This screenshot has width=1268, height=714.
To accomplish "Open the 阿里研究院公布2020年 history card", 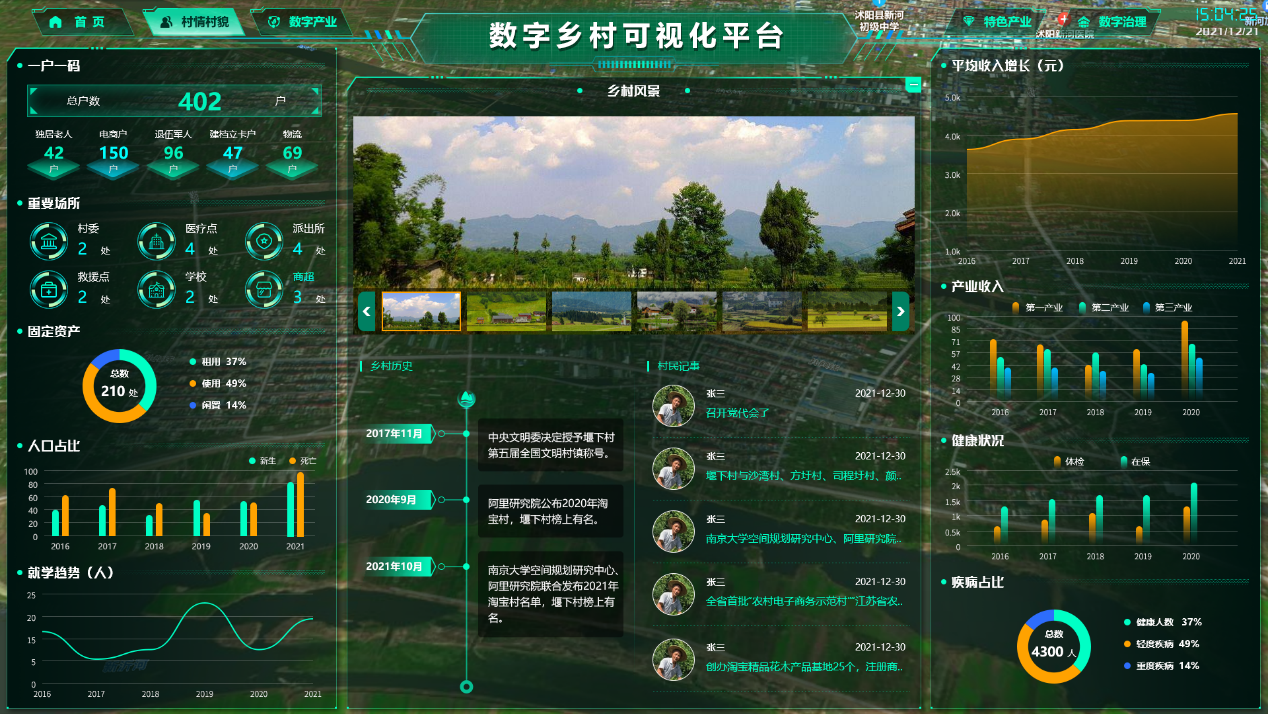I will tap(550, 511).
